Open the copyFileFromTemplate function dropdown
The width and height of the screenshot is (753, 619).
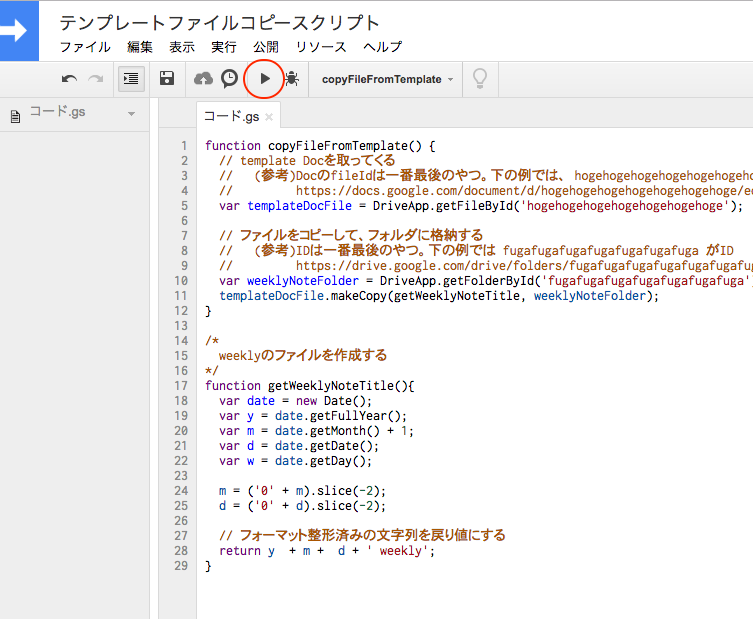(387, 79)
